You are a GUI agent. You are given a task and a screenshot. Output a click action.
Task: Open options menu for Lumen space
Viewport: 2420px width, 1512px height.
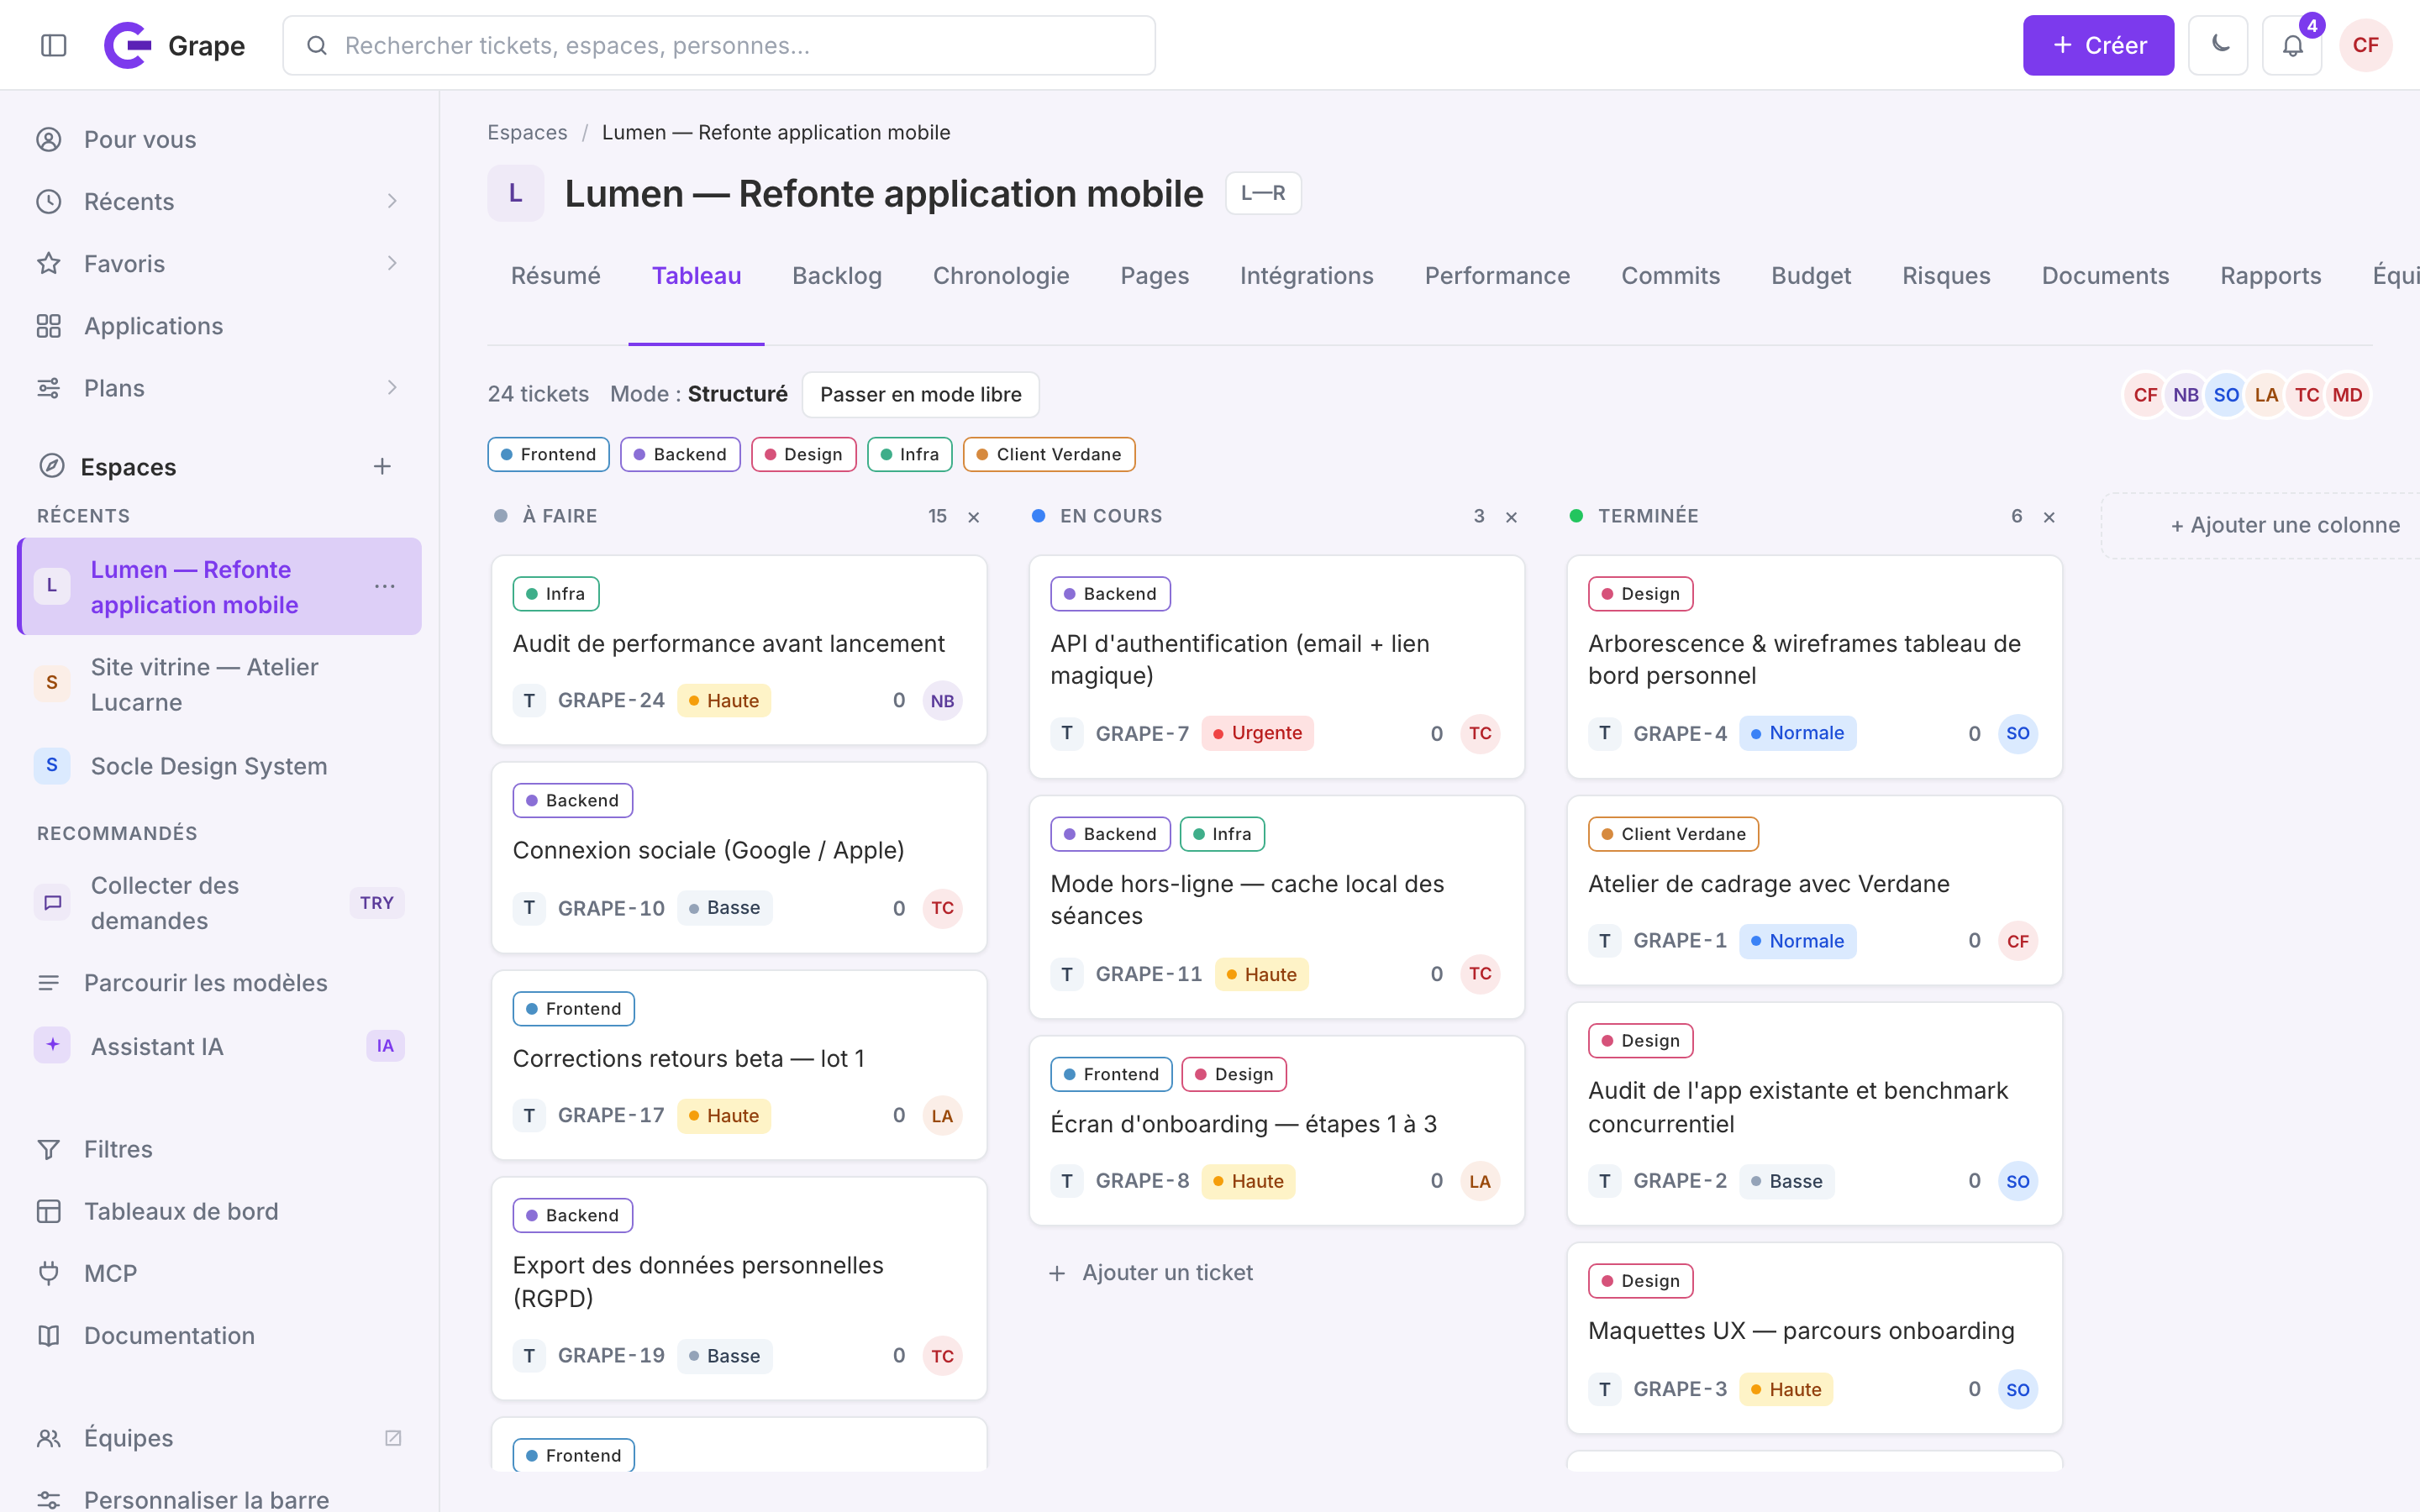pyautogui.click(x=385, y=586)
